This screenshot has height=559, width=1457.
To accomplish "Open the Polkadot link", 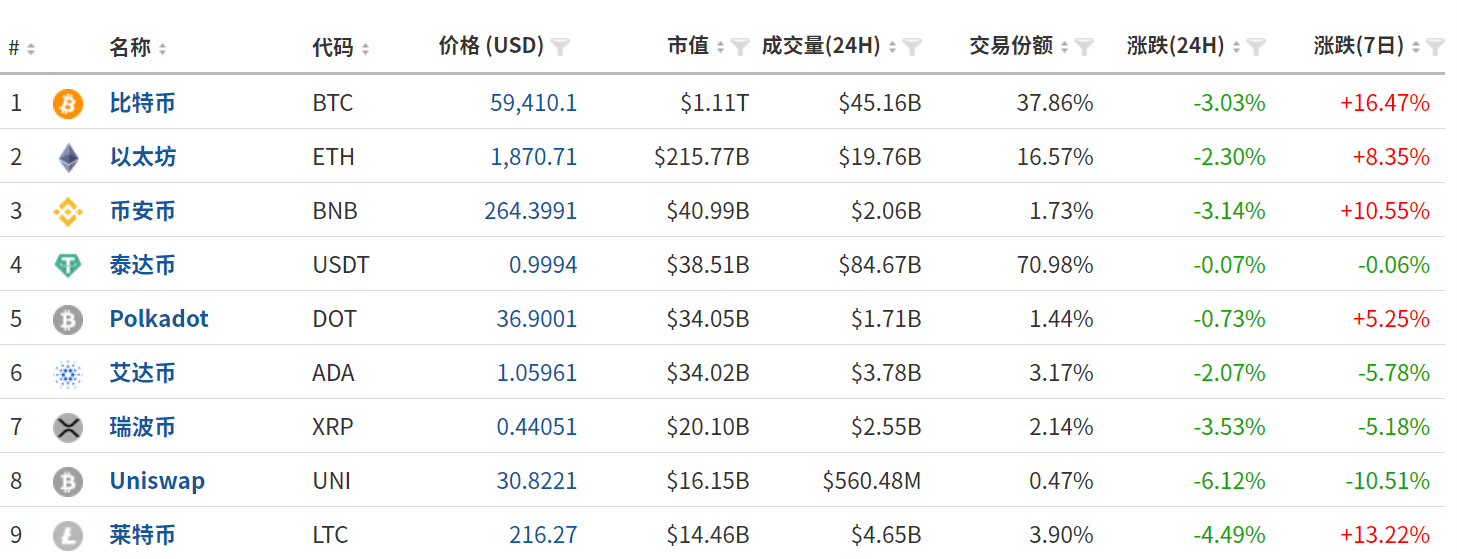I will (x=159, y=319).
